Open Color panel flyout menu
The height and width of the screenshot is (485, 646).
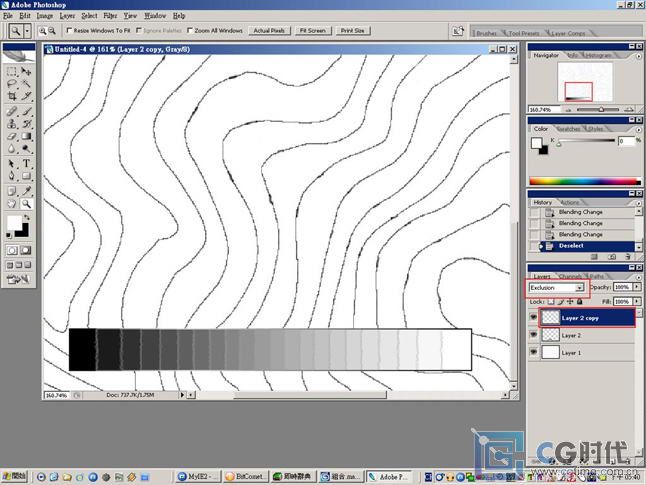(639, 129)
